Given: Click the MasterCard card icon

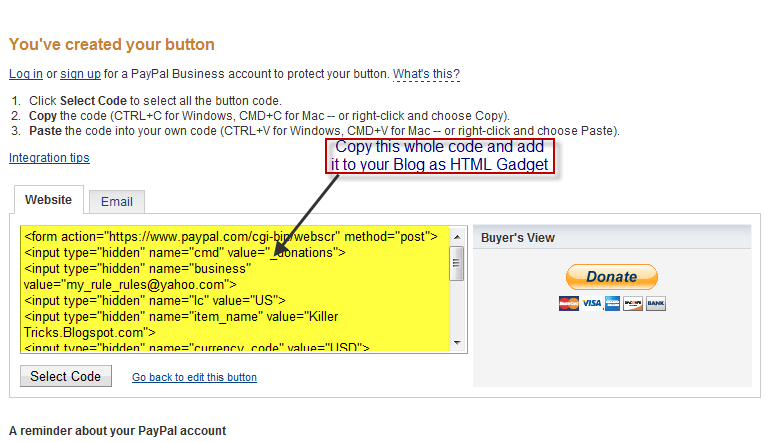Looking at the screenshot, I should click(x=569, y=303).
